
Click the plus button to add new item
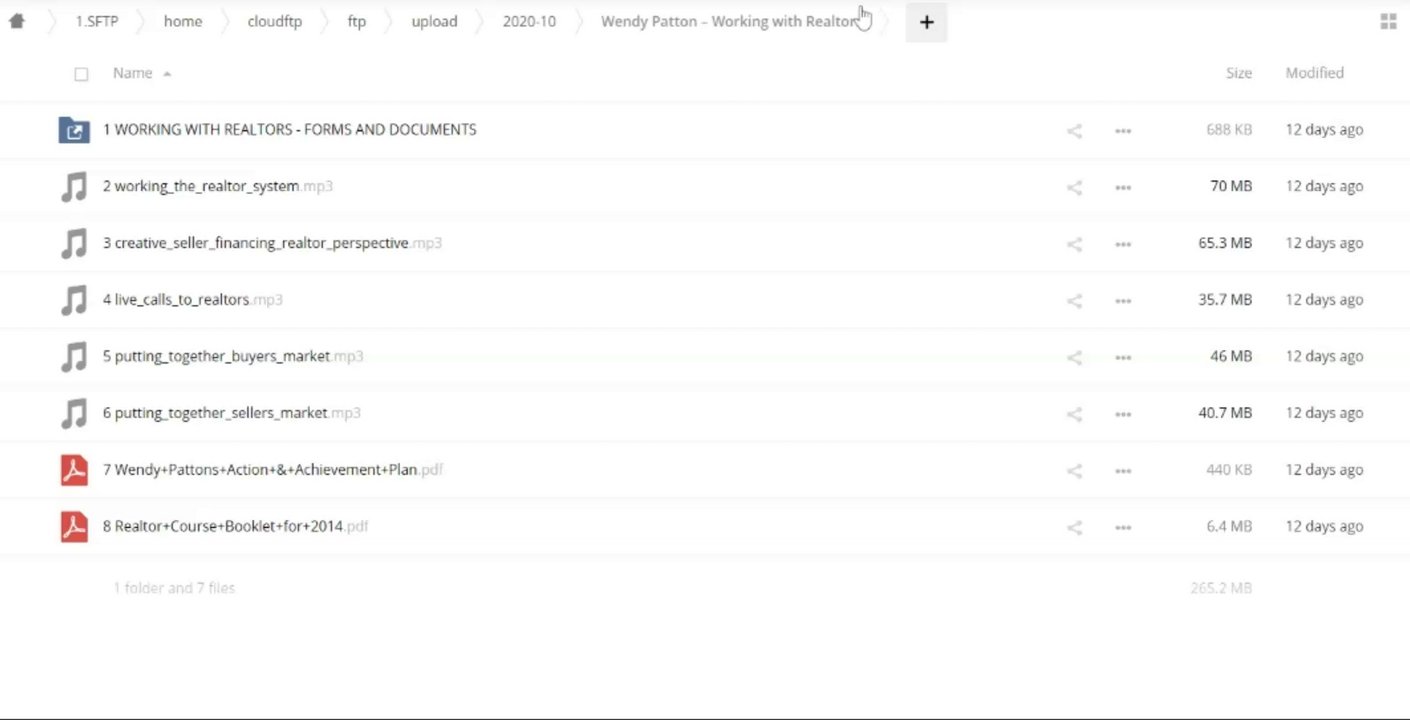926,22
